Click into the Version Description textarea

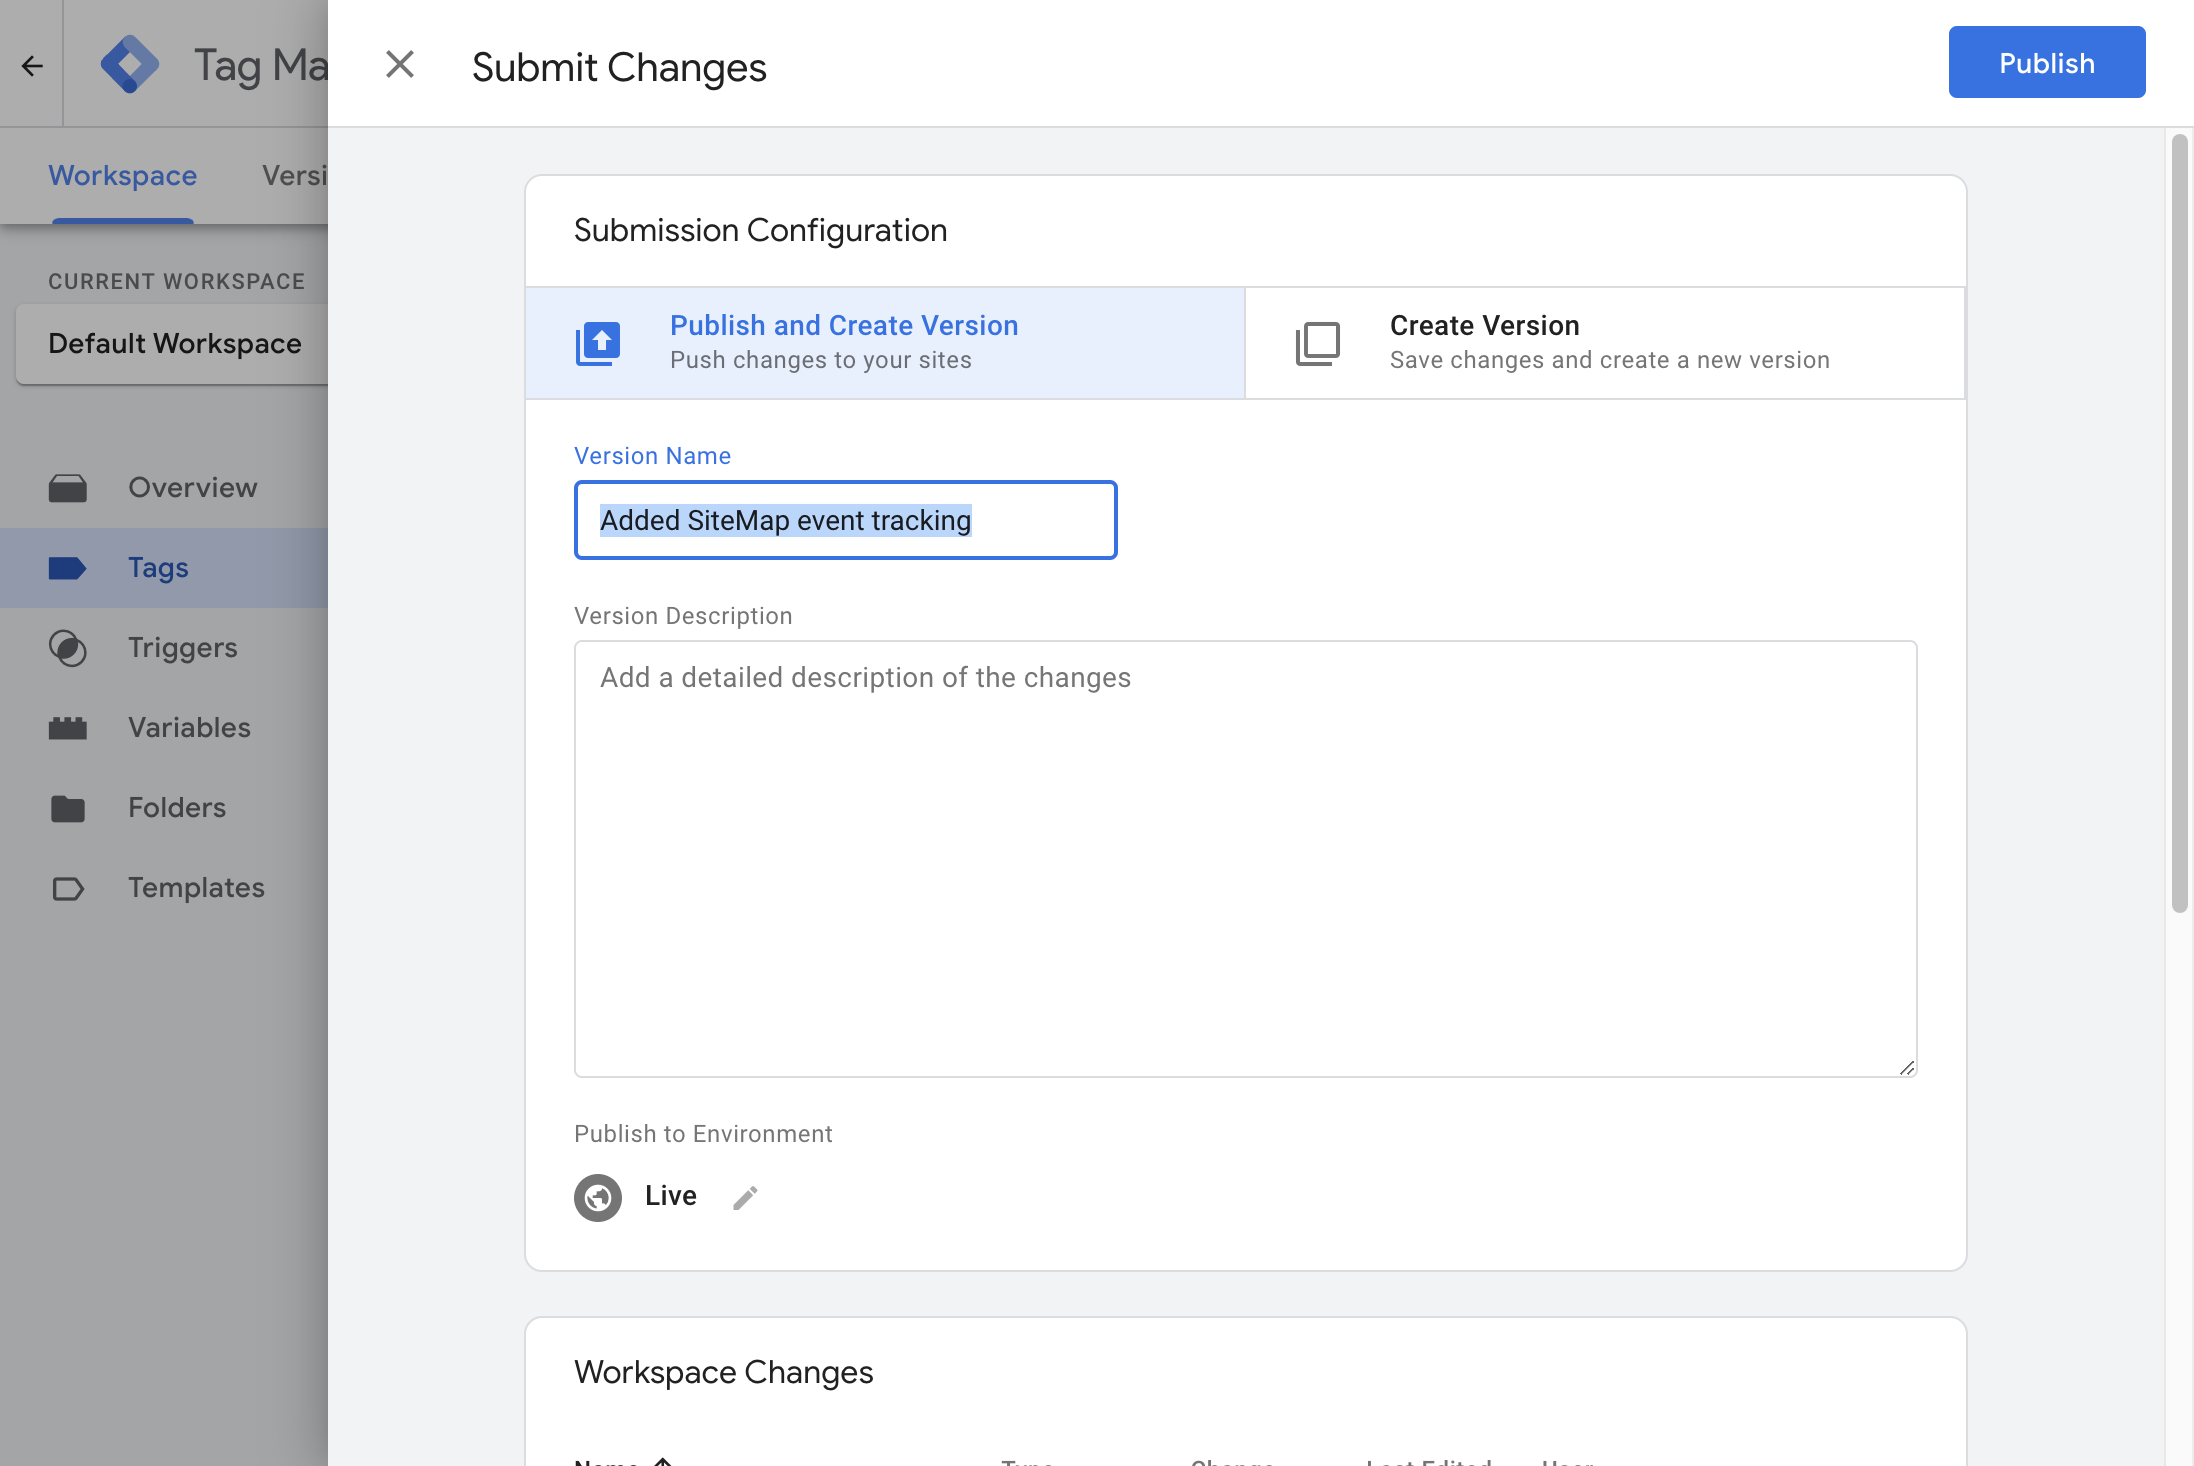(x=1245, y=859)
